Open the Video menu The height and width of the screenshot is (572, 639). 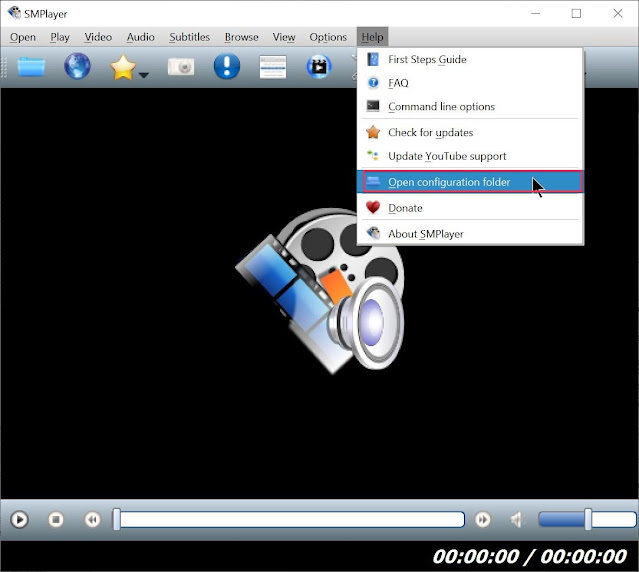pos(98,37)
